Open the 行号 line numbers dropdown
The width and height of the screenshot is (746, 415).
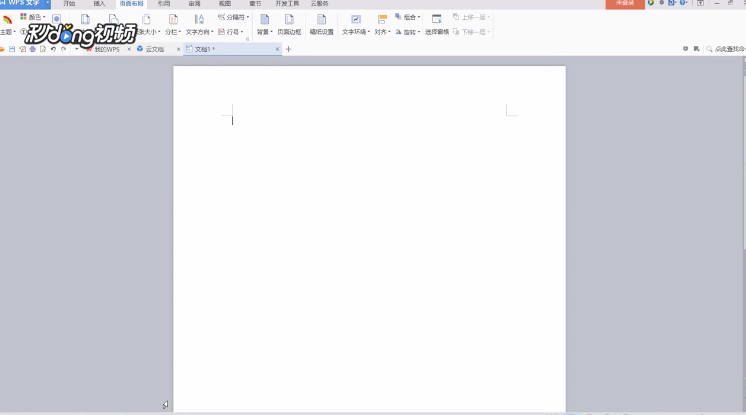click(231, 32)
